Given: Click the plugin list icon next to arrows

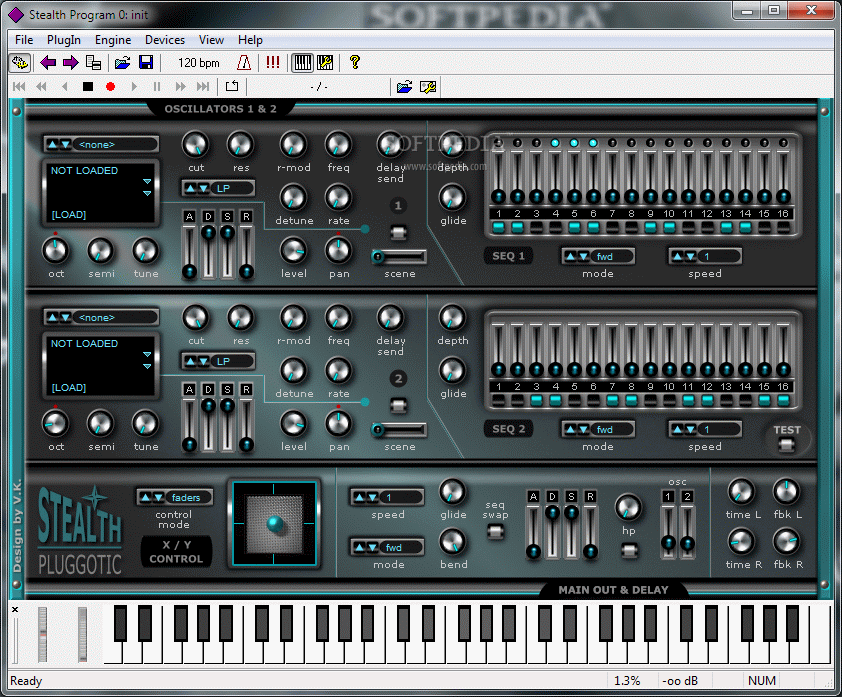Looking at the screenshot, I should [x=94, y=63].
